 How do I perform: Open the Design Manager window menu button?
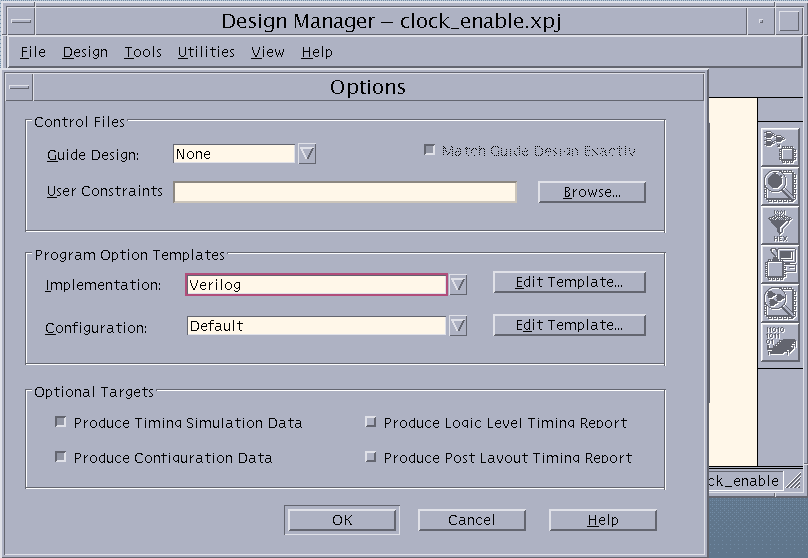[x=19, y=21]
